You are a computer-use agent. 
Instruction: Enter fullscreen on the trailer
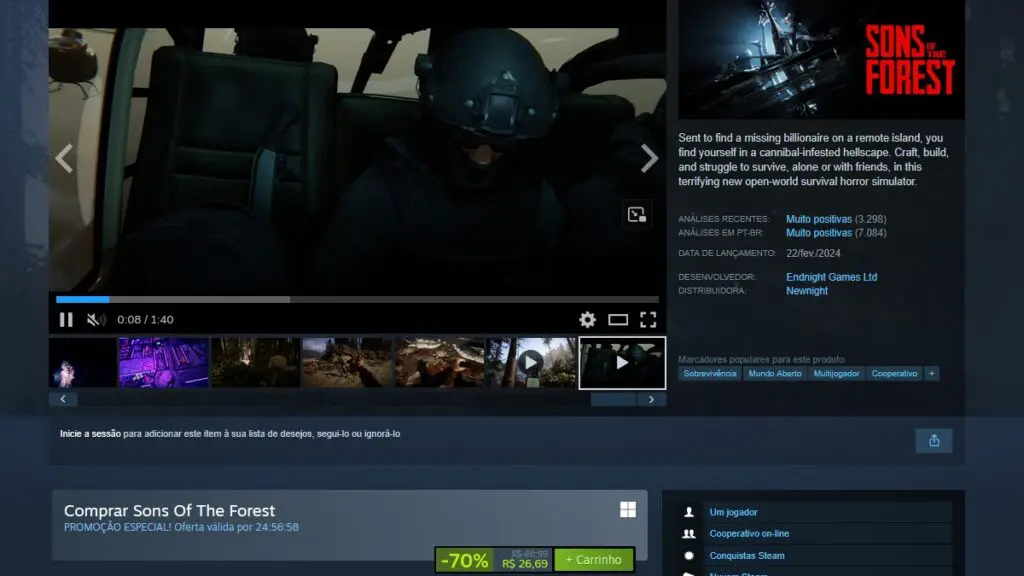click(648, 319)
